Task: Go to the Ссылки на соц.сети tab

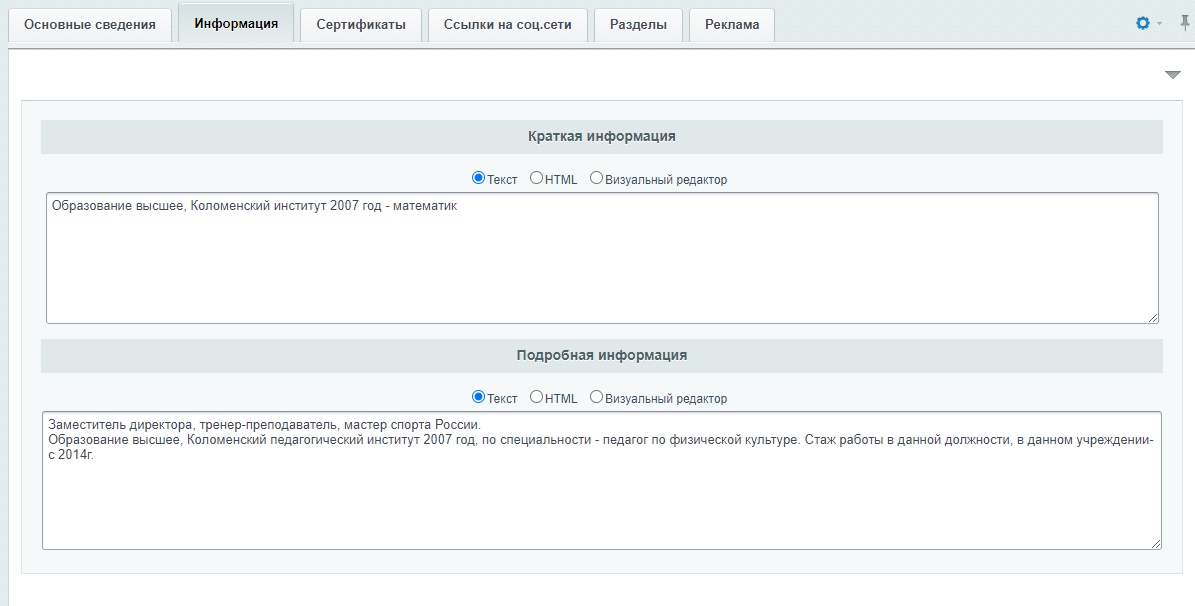Action: [508, 24]
